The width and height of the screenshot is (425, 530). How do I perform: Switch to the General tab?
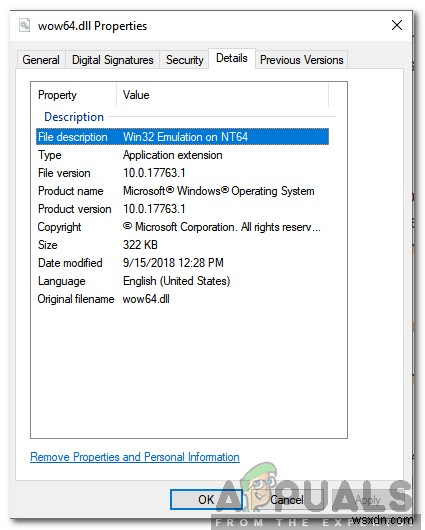click(x=41, y=60)
